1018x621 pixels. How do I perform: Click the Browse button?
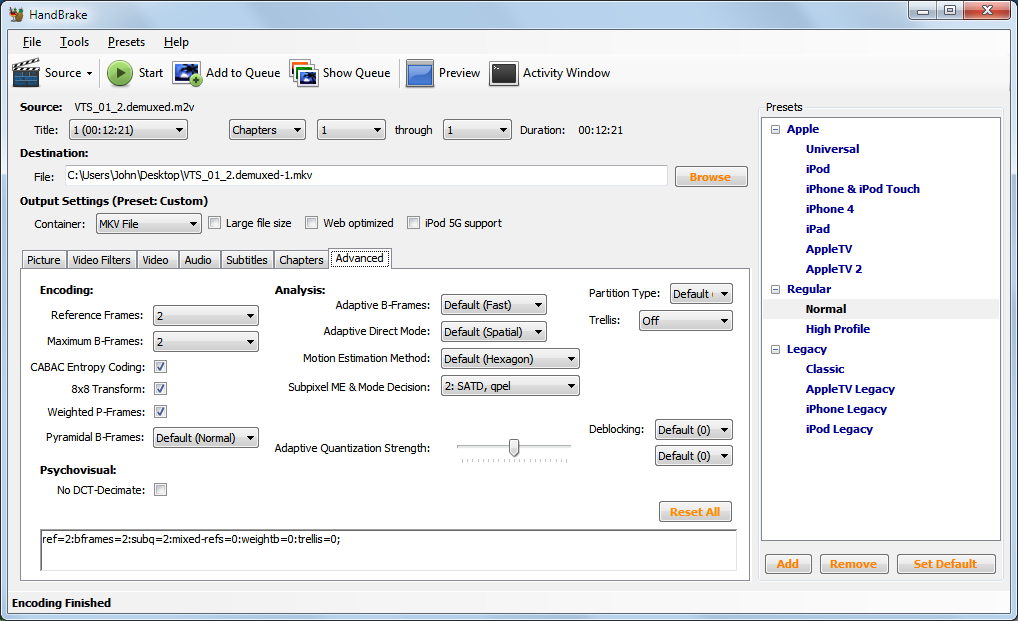pyautogui.click(x=711, y=177)
